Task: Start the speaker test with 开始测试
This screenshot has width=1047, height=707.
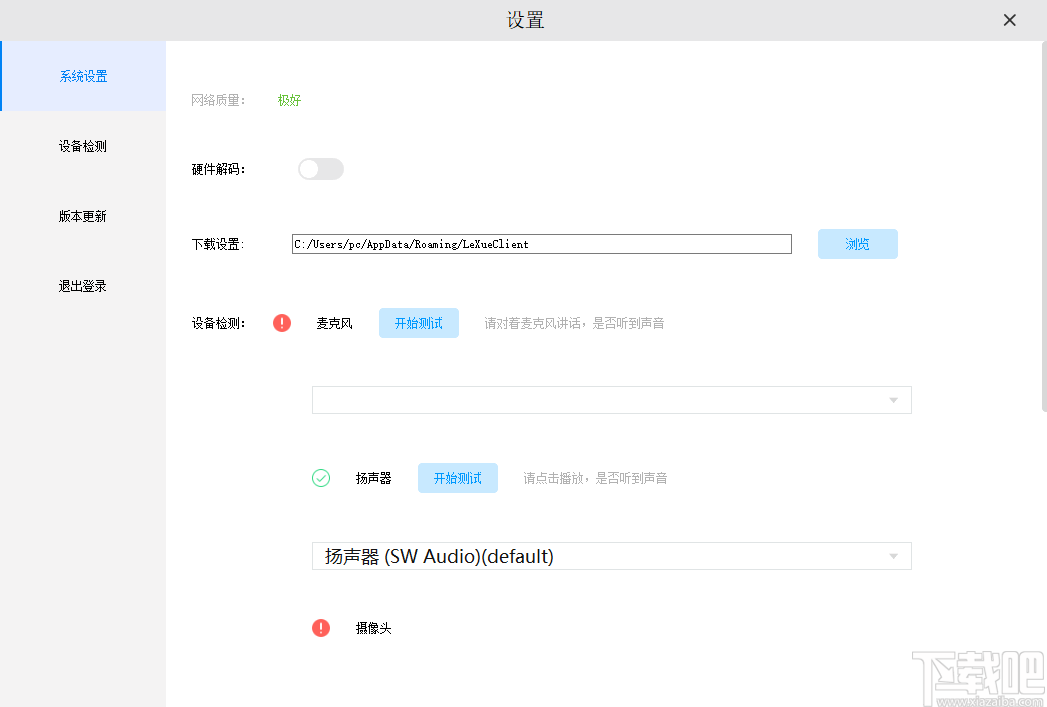Action: [x=457, y=478]
